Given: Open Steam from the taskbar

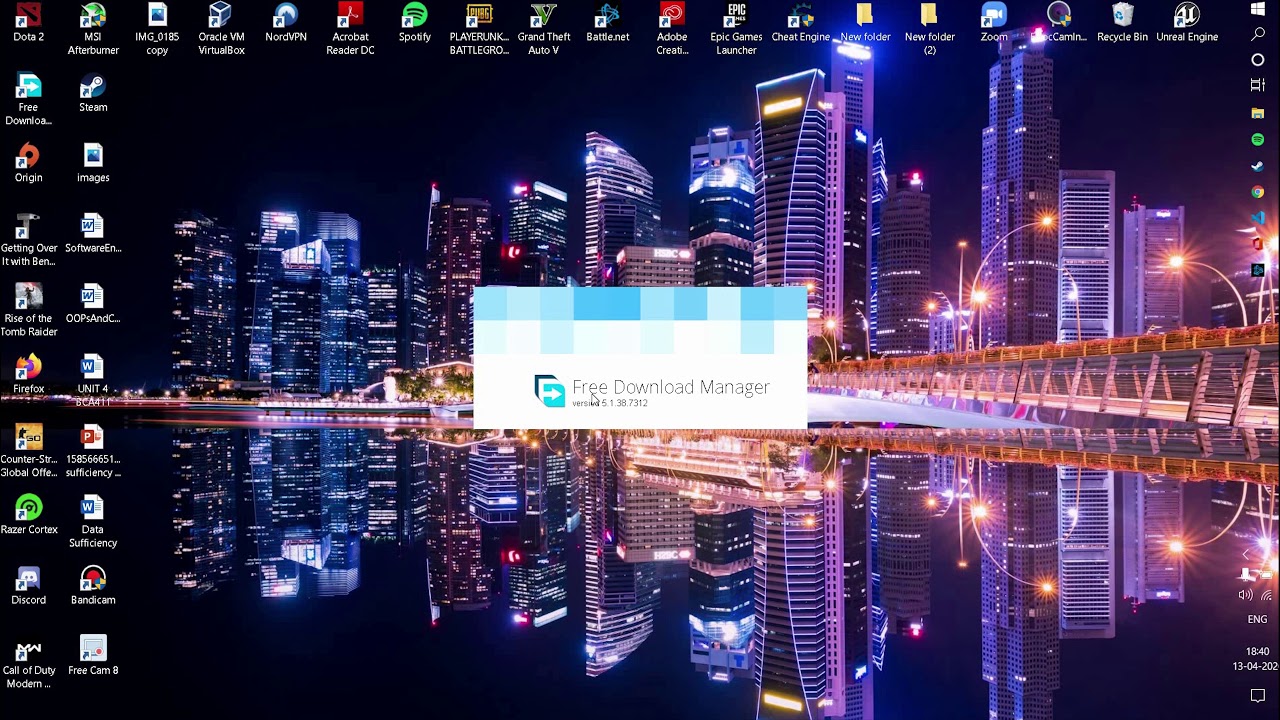Looking at the screenshot, I should pyautogui.click(x=1258, y=166).
